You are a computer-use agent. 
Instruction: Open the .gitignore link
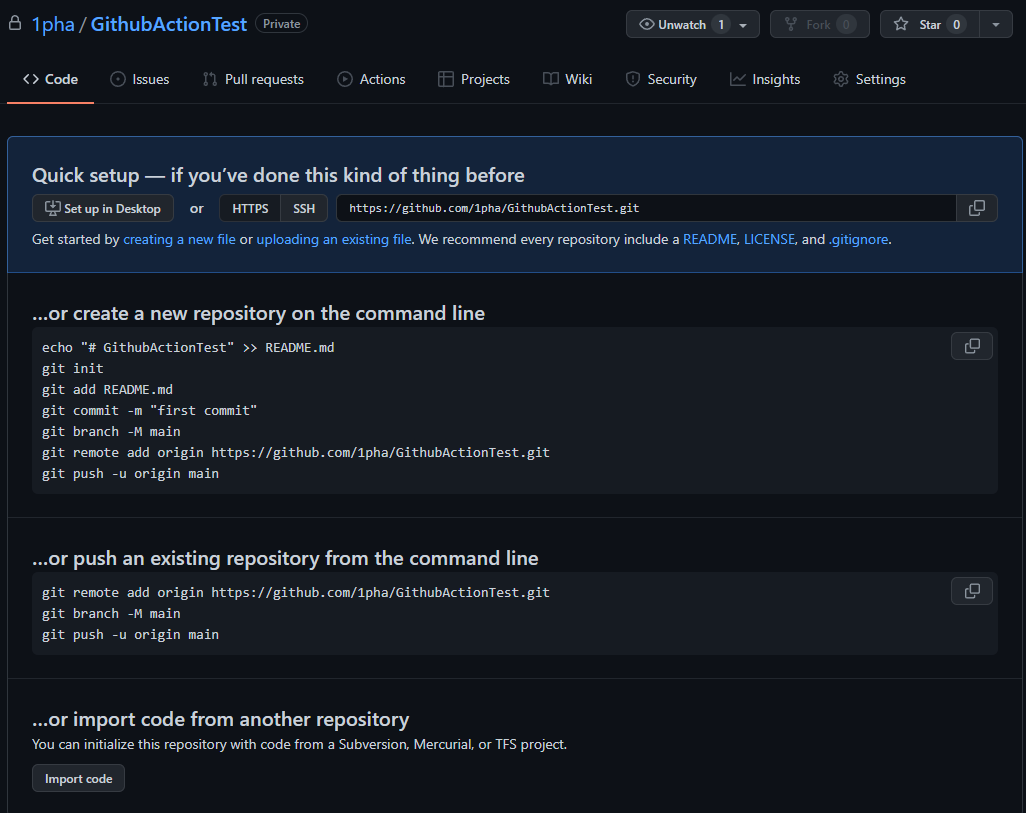(x=858, y=240)
